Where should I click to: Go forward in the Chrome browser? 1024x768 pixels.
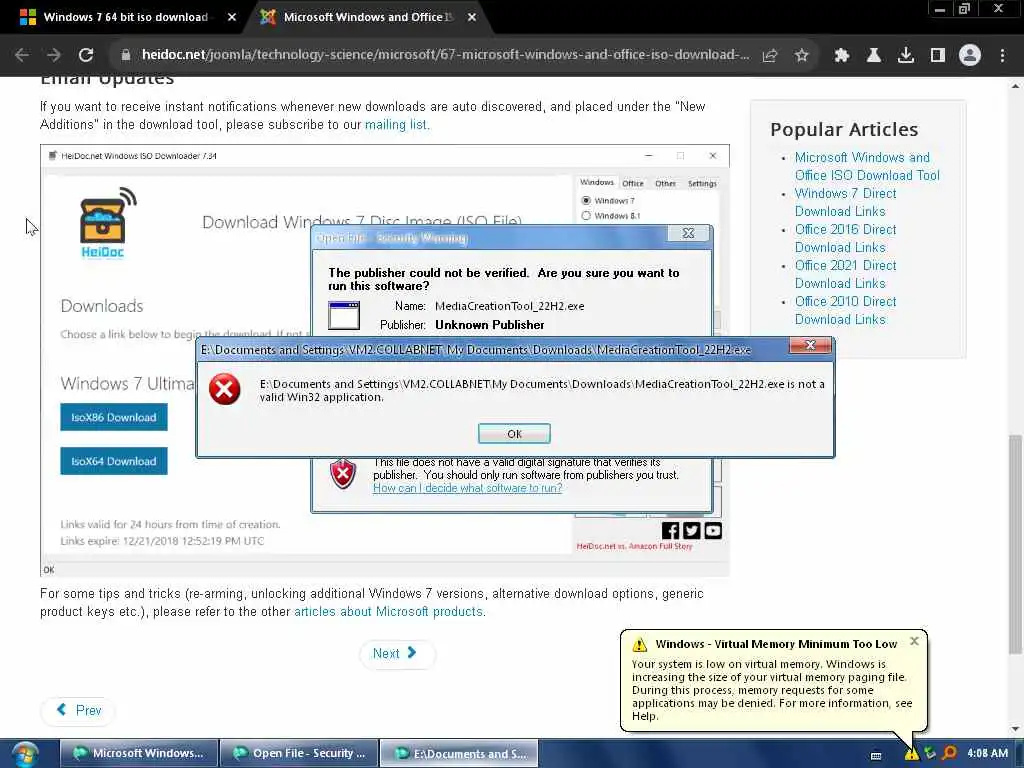pos(54,55)
